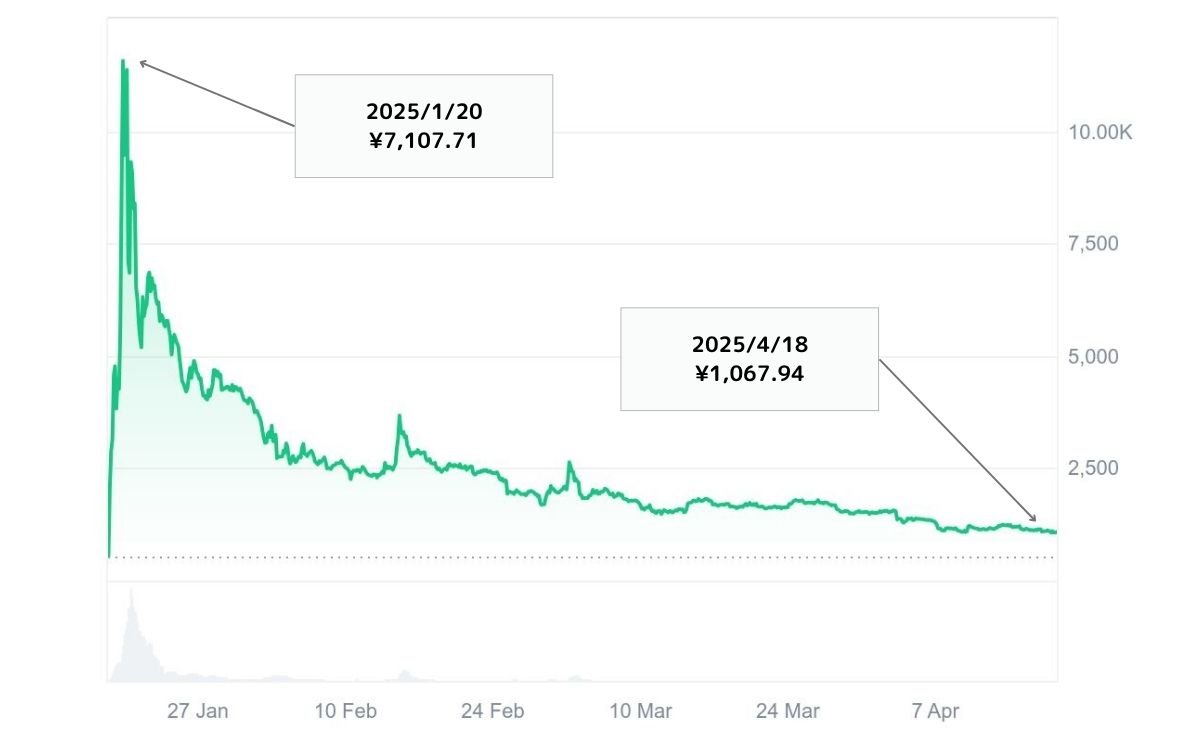Click the 10.00K price axis label
Viewport: 1200px width, 742px height.
1097,133
